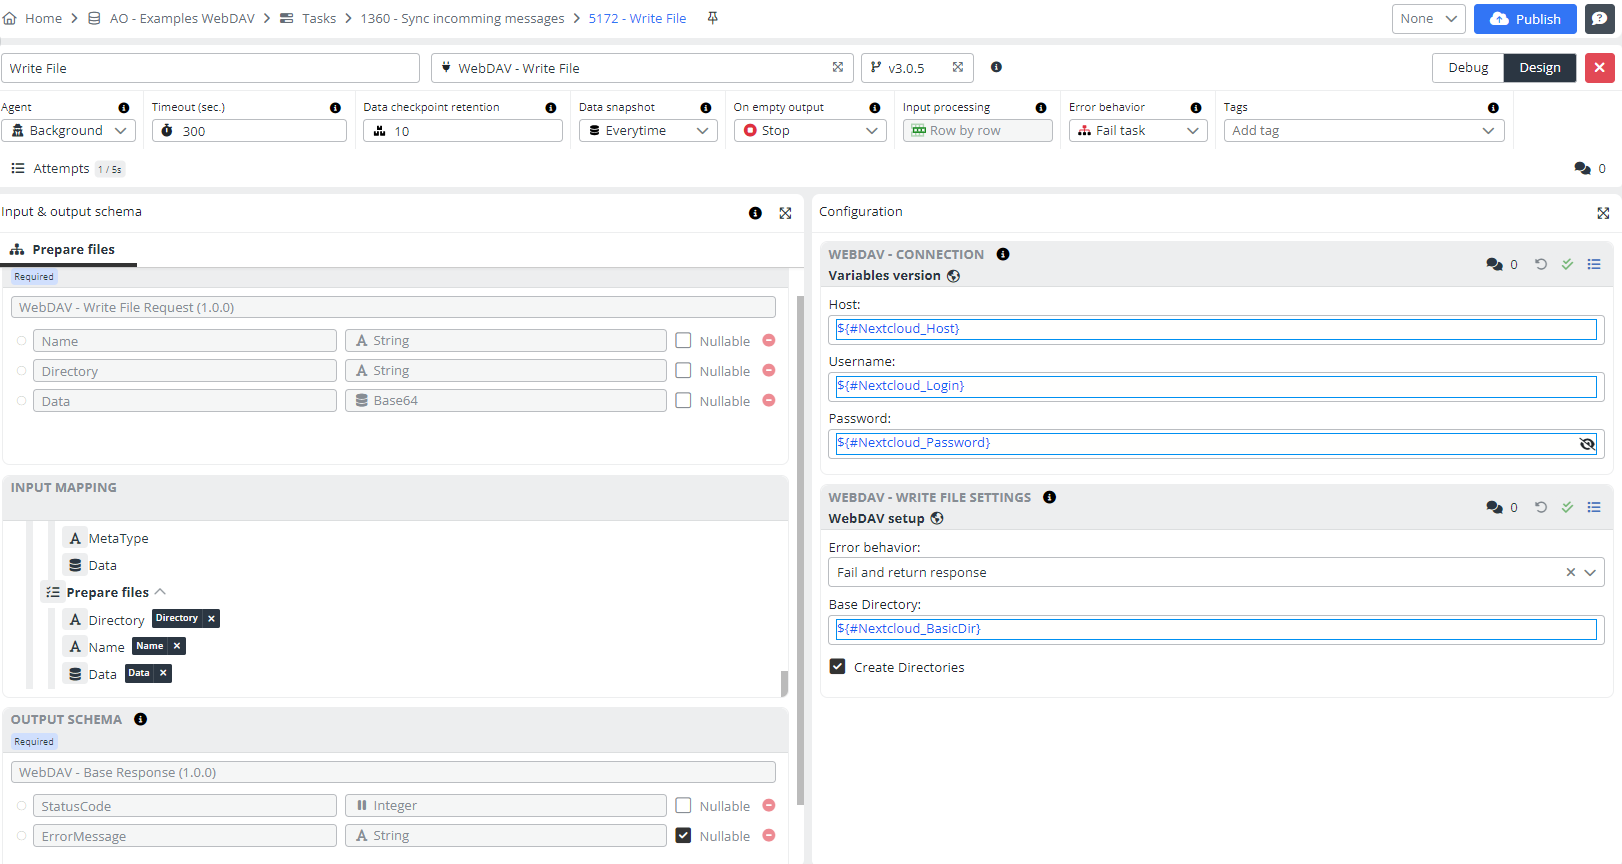Open the WebDAV Write File Settings list icon

click(x=1594, y=507)
